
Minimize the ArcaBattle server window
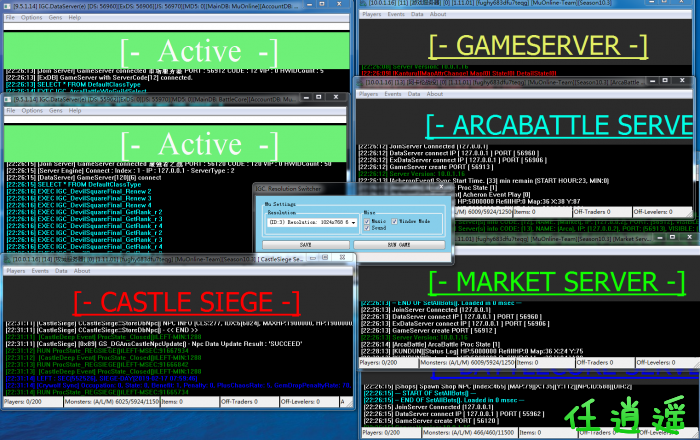[x=652, y=81]
